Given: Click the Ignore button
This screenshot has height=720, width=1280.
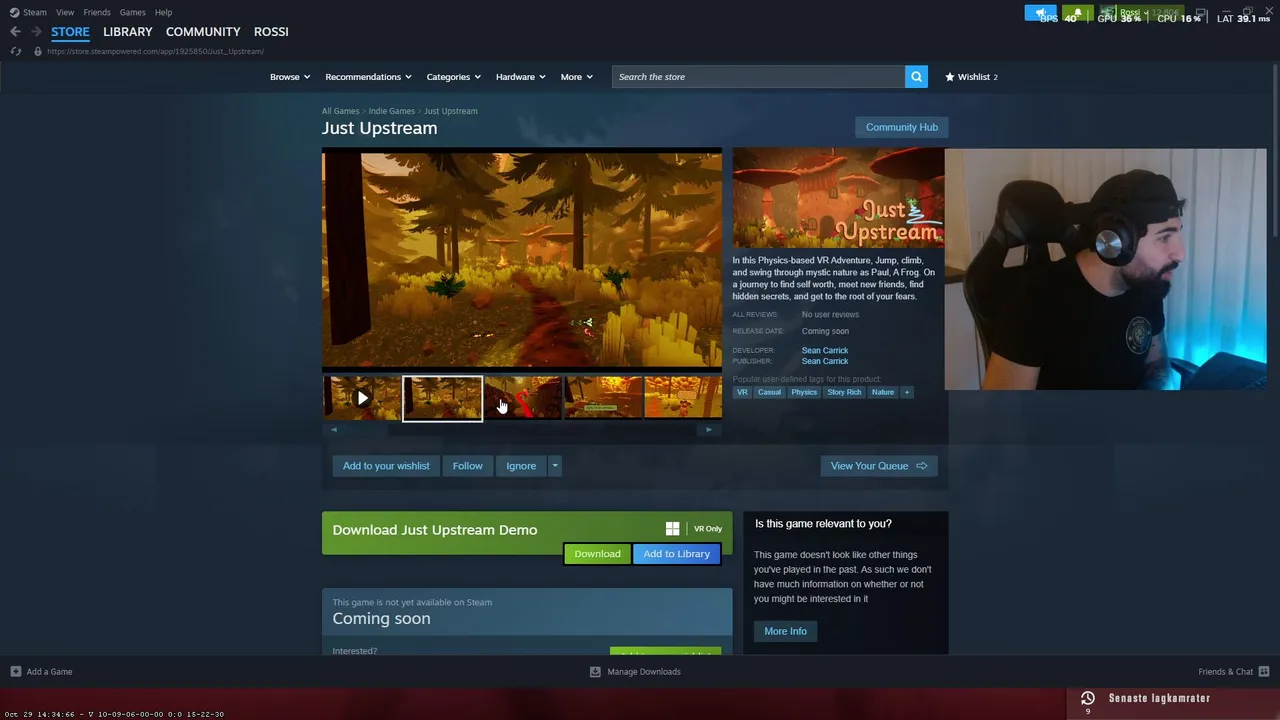Looking at the screenshot, I should (521, 466).
